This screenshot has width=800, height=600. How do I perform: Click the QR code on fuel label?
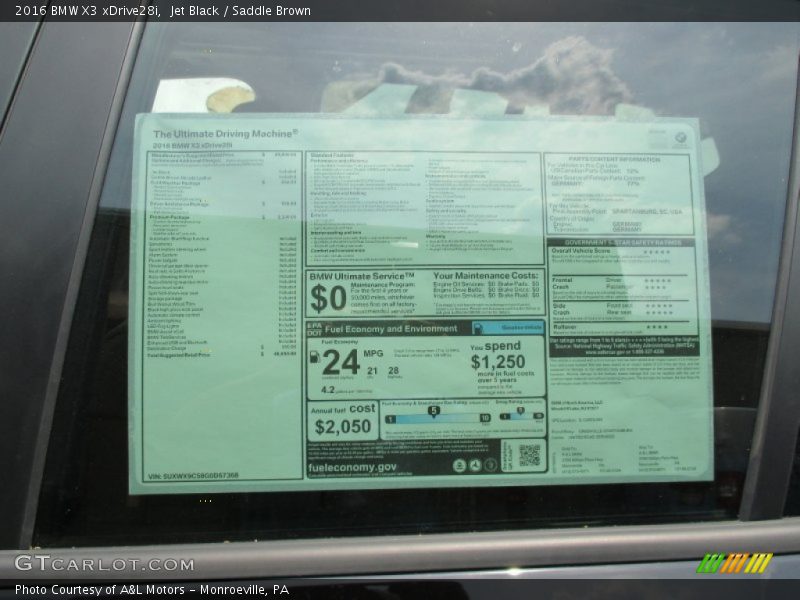pos(529,455)
